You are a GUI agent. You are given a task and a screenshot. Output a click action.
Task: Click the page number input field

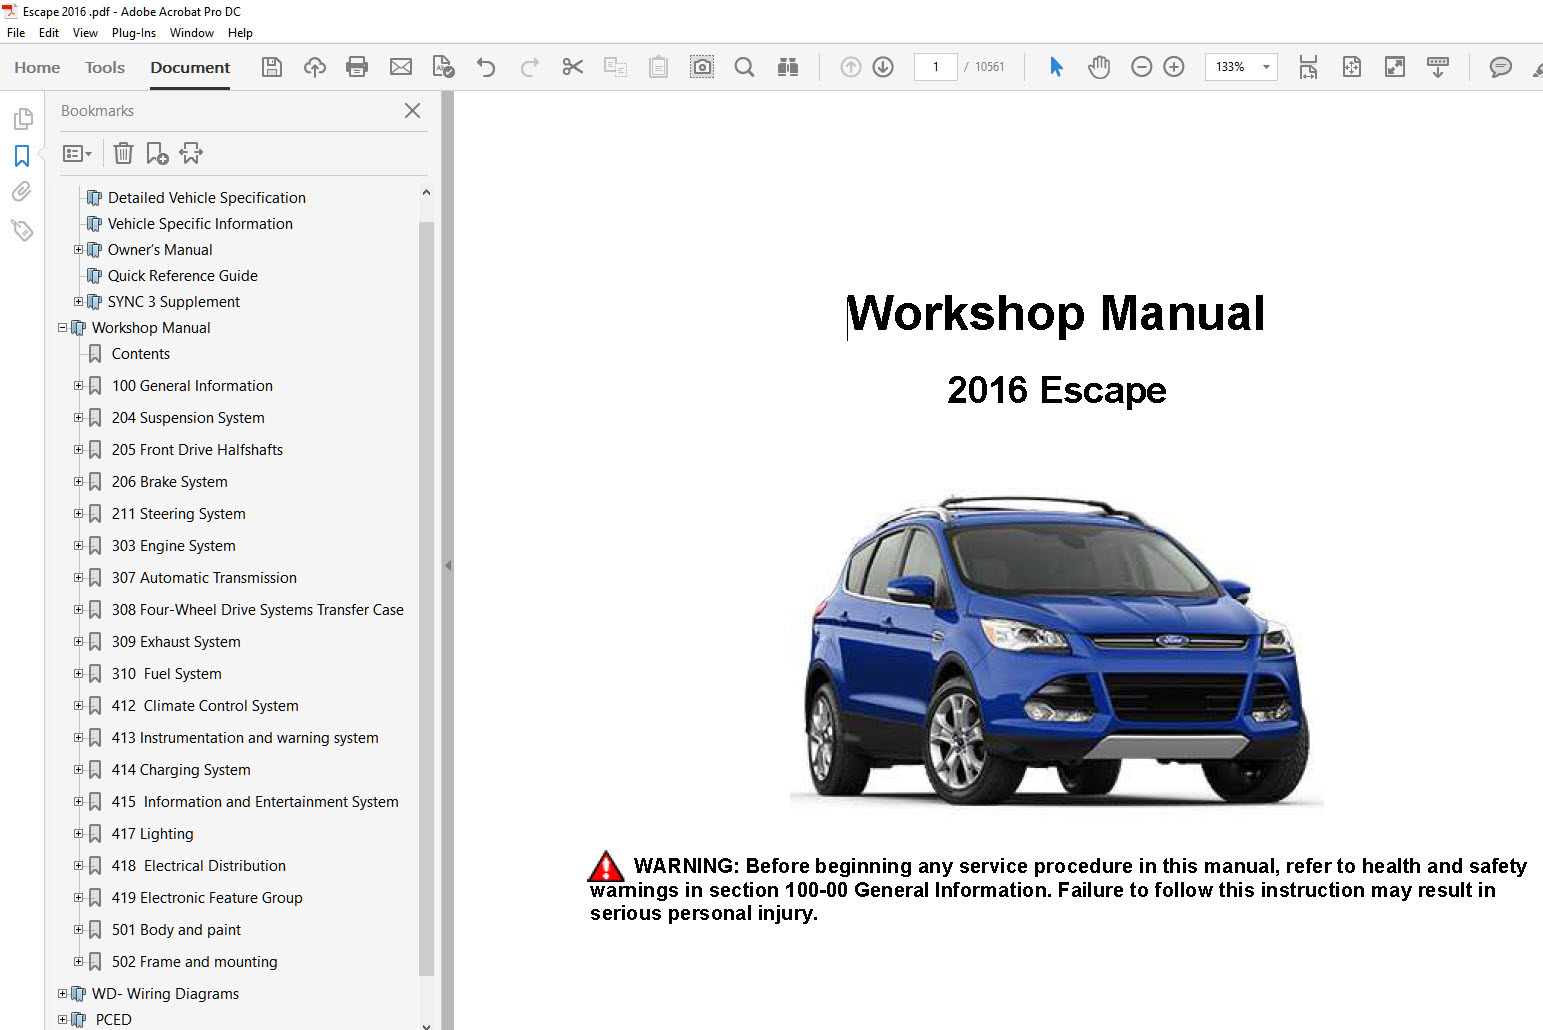click(935, 67)
